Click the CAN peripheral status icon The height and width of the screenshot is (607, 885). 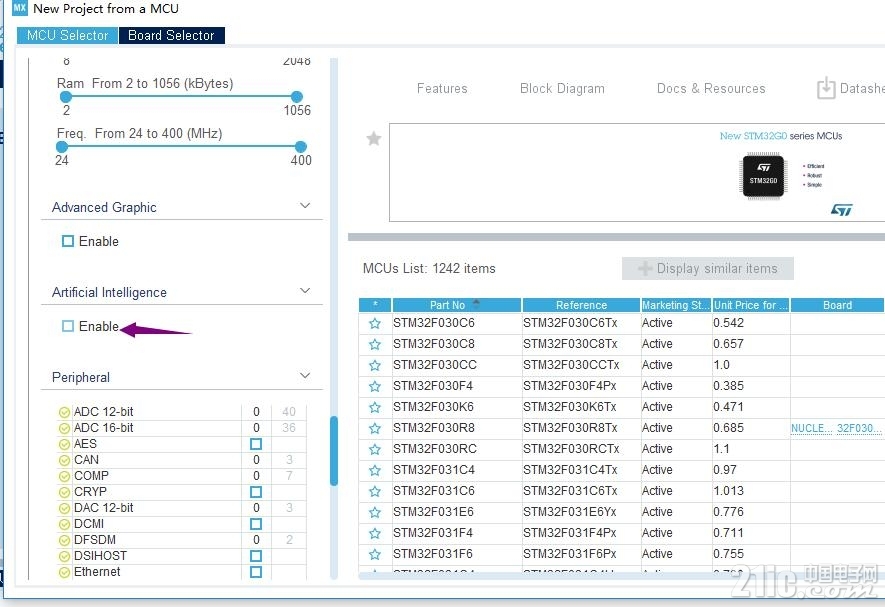[64, 460]
